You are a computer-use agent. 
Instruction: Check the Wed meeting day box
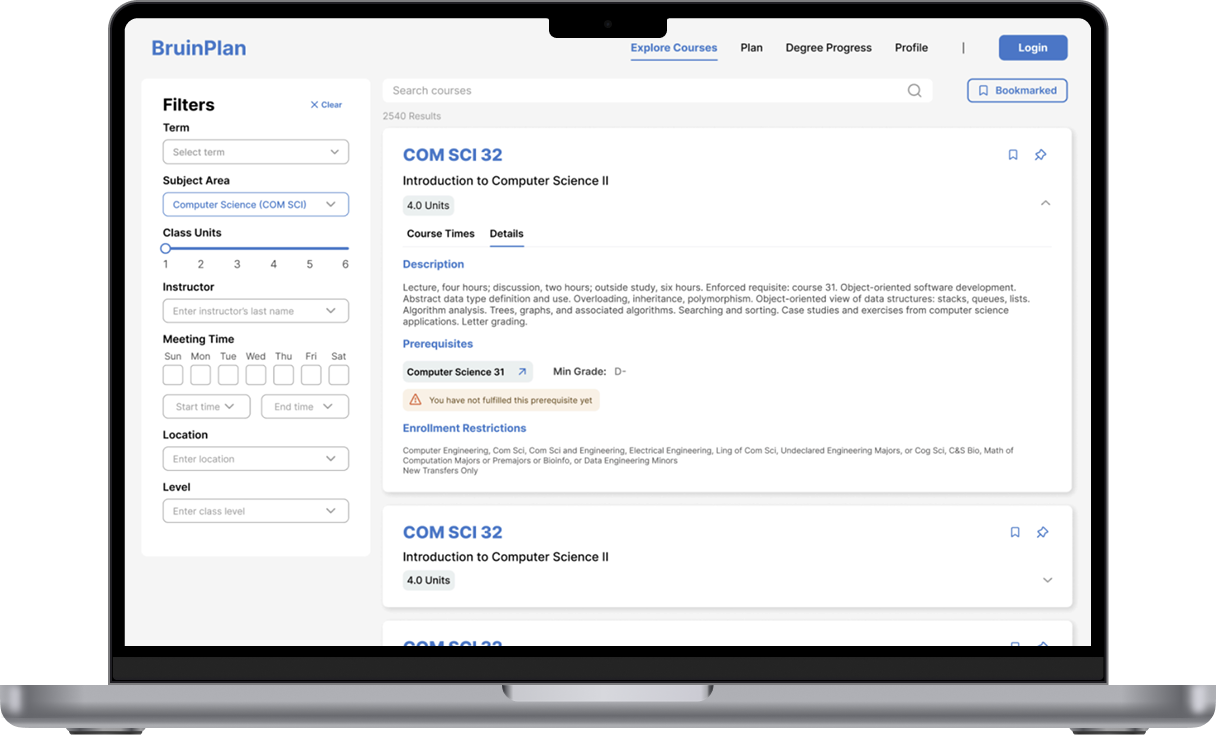point(256,375)
